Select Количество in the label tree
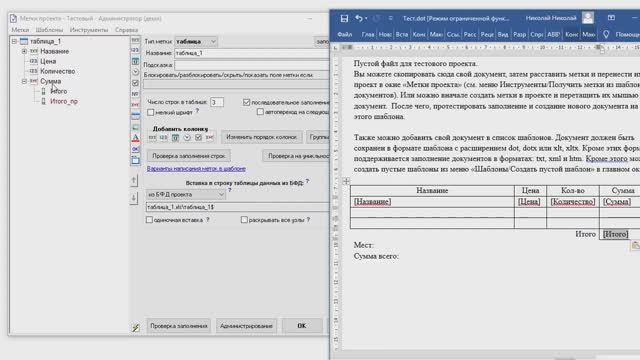The image size is (640, 360). click(x=58, y=71)
